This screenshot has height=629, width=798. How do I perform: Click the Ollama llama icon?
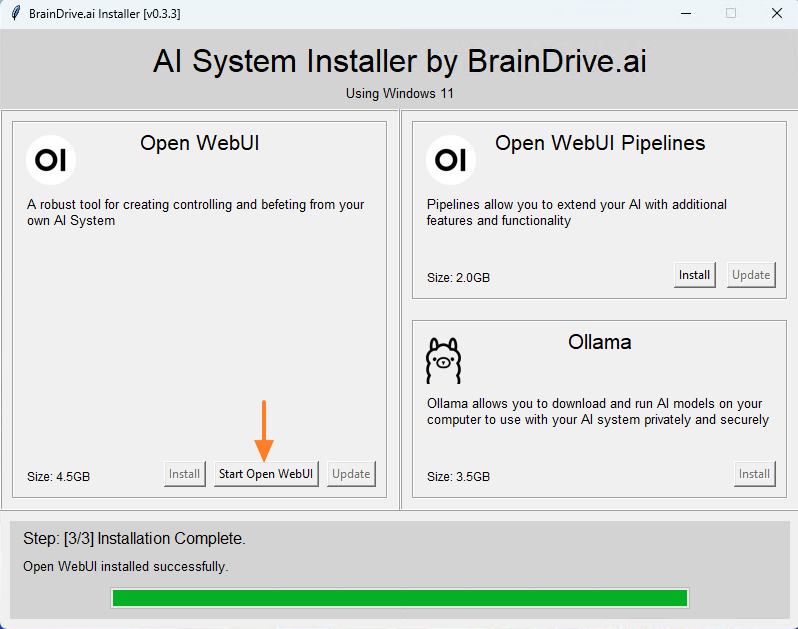click(x=443, y=360)
